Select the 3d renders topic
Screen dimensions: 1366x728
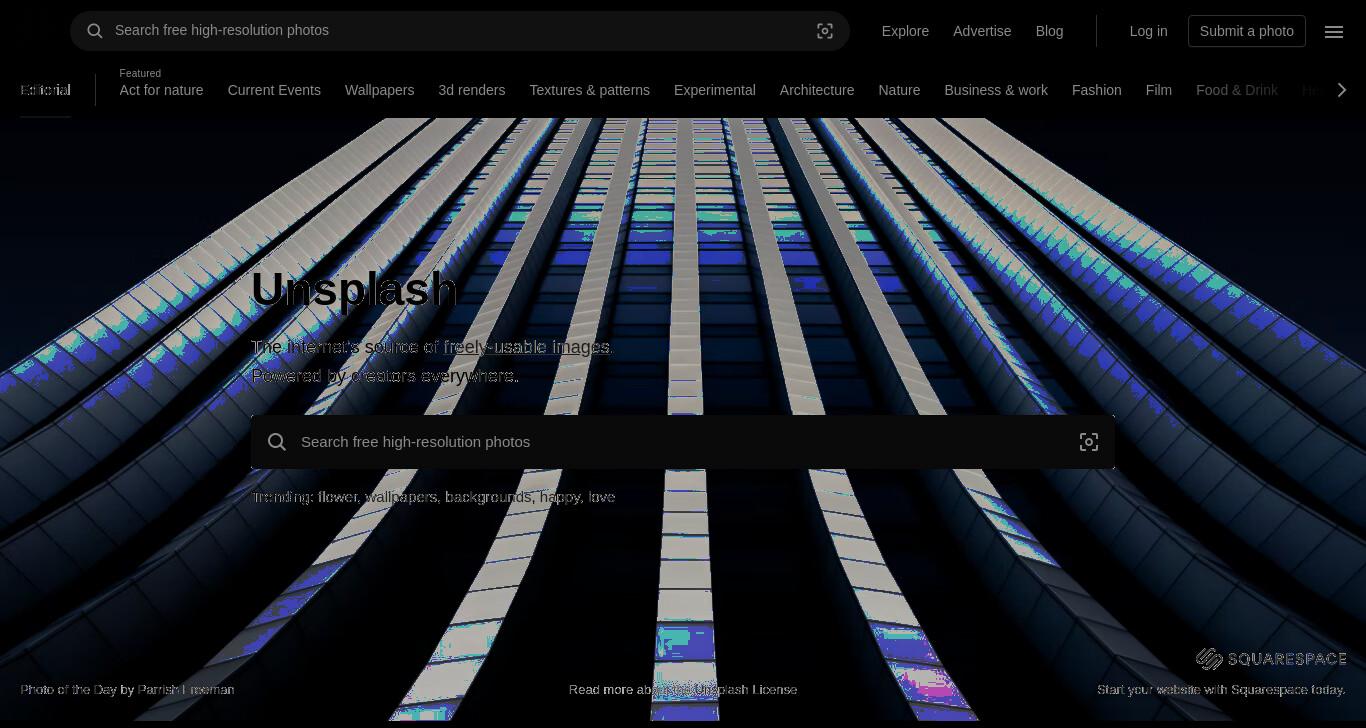[471, 90]
